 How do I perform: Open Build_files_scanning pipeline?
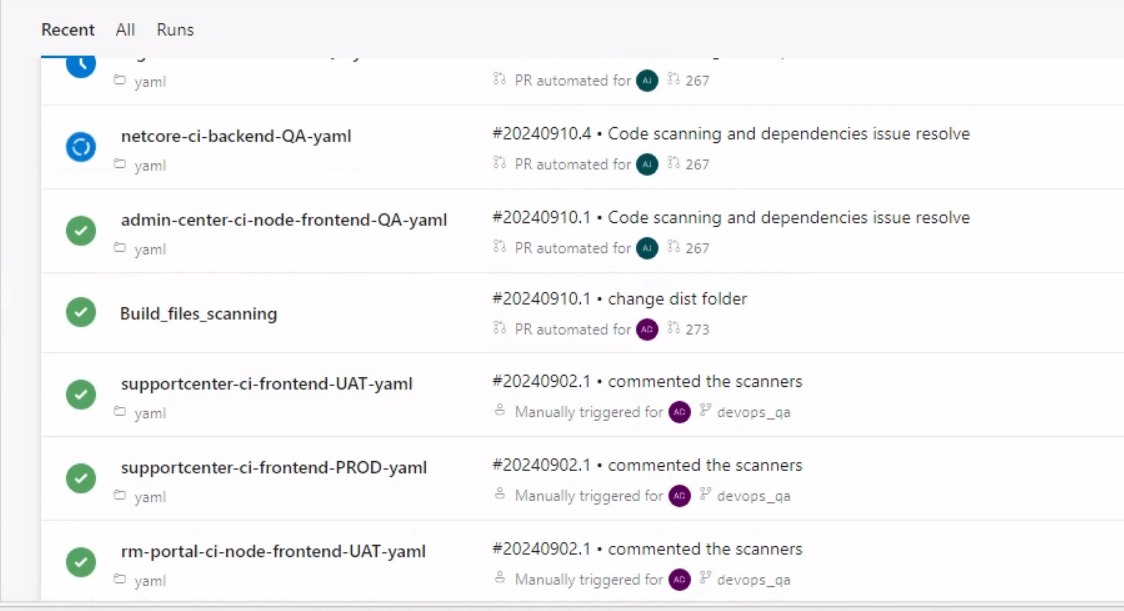point(198,314)
